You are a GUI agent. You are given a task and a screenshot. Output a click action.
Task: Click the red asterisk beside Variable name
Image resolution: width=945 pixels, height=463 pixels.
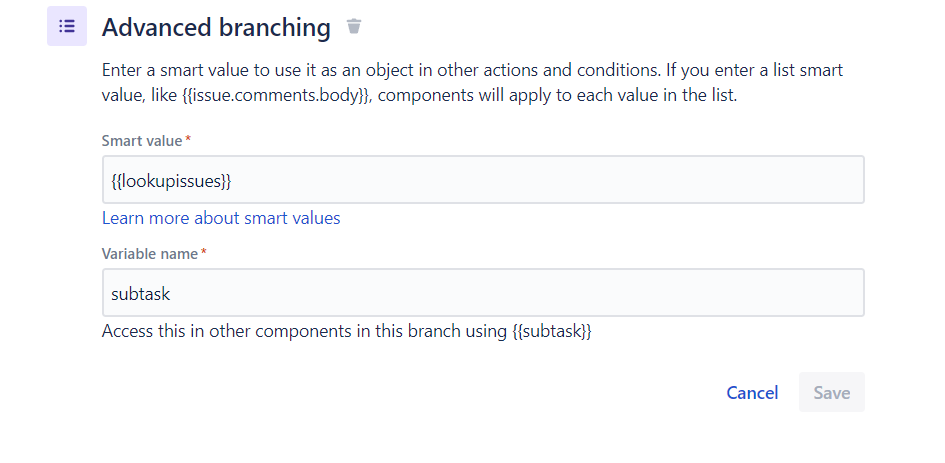[204, 252]
